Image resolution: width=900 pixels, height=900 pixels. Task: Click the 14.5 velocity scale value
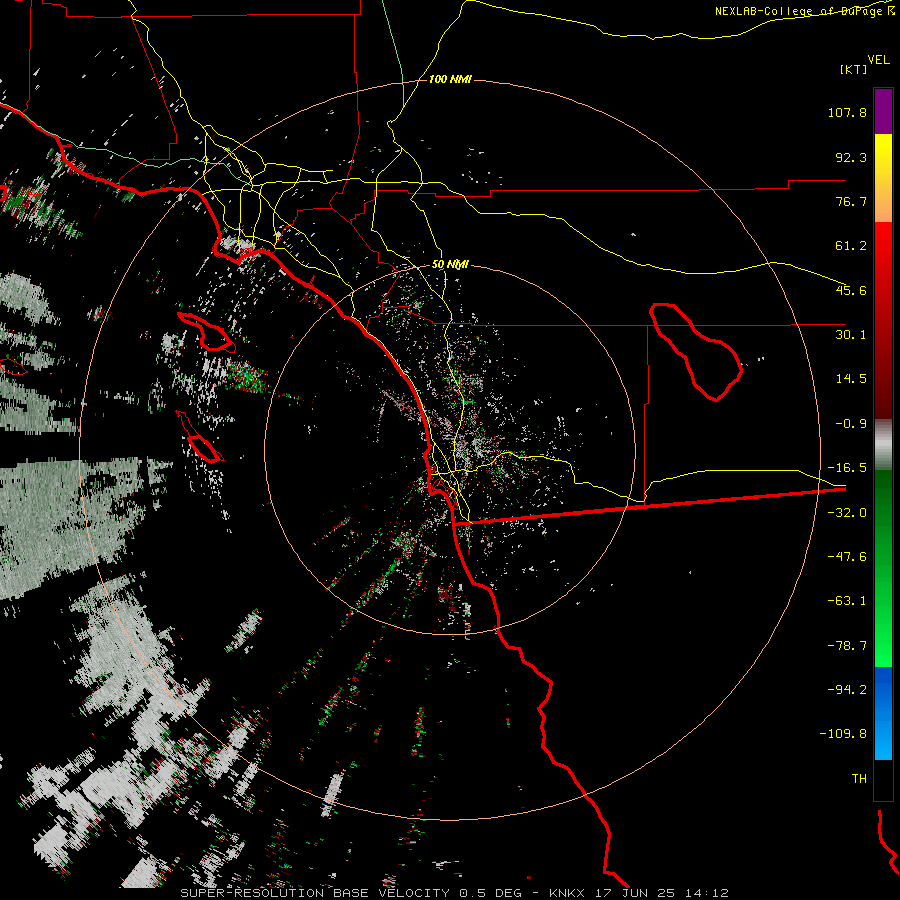point(851,379)
